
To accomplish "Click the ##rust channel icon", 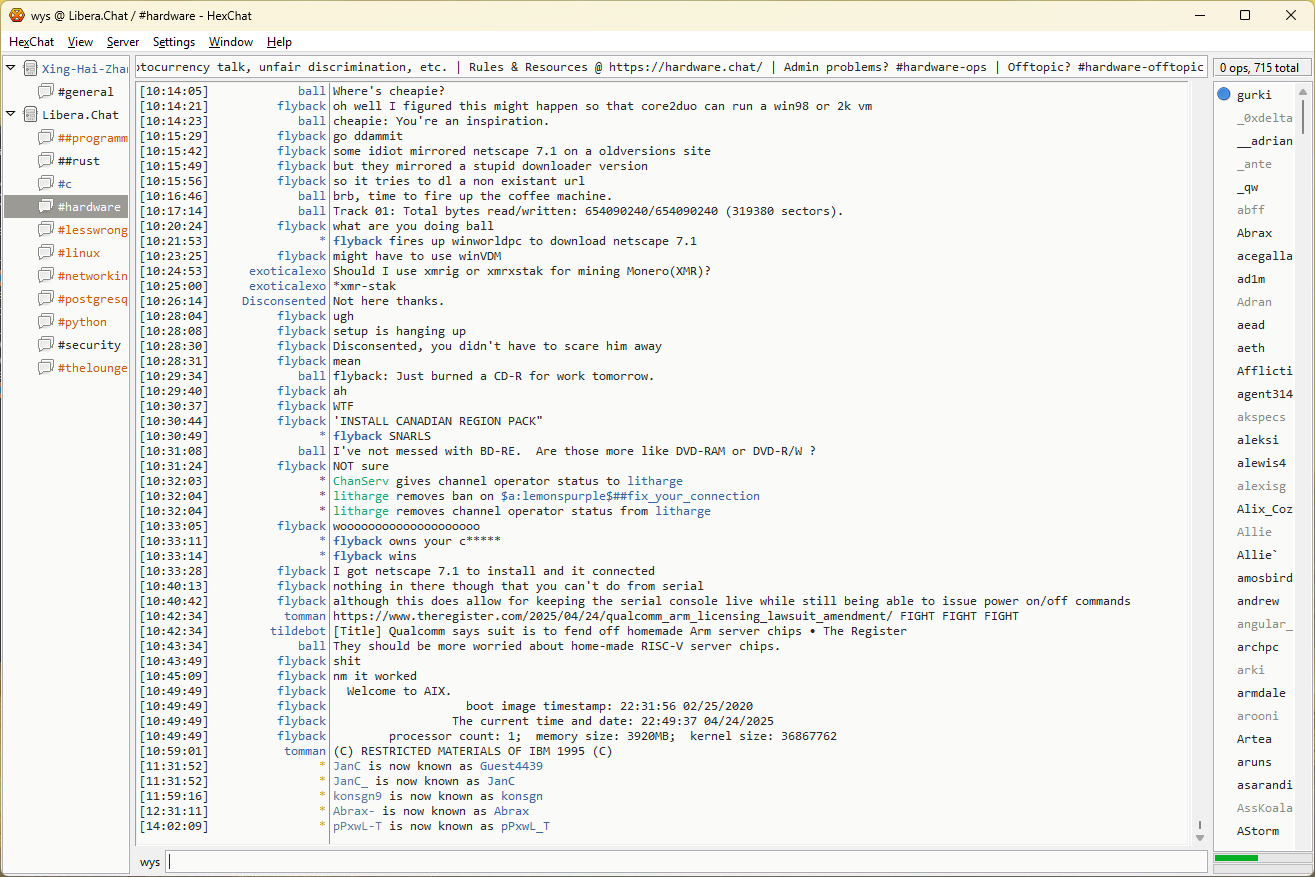I will pos(46,161).
